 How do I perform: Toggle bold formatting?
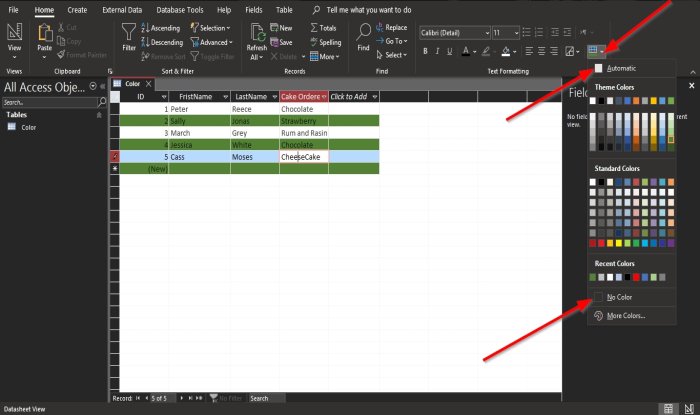425,51
